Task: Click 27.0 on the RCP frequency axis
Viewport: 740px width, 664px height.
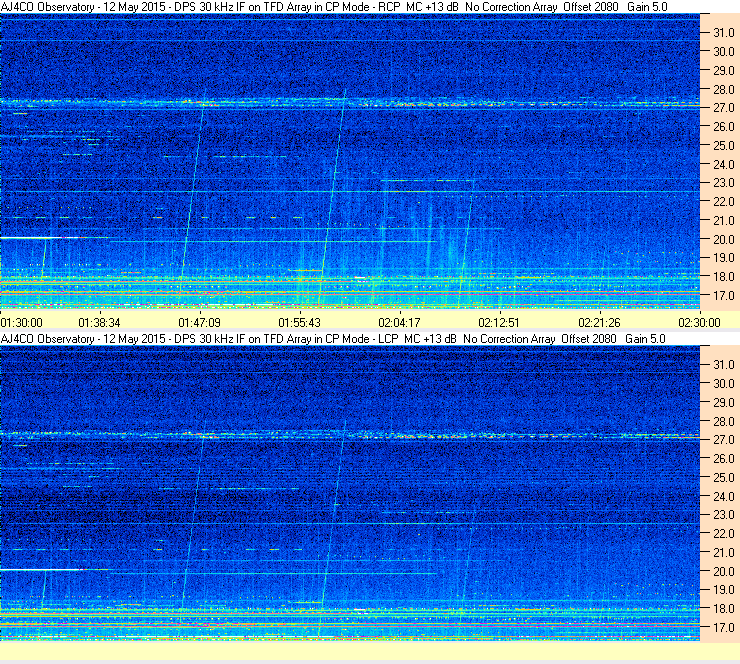Action: [723, 108]
